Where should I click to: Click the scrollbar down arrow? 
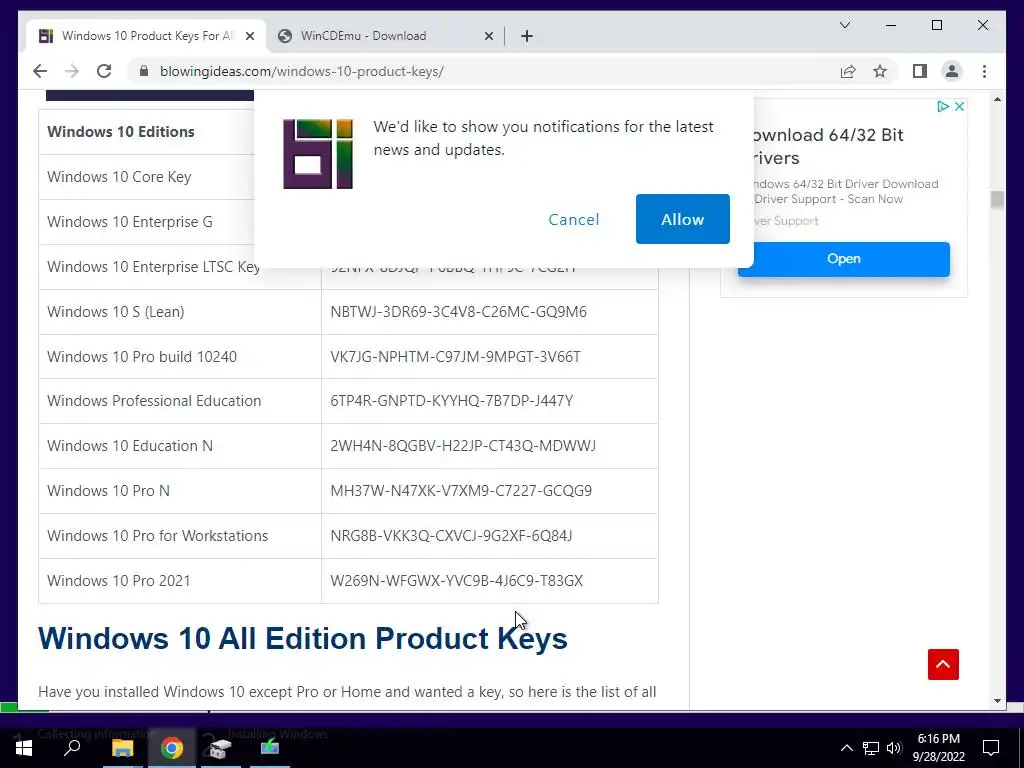(x=997, y=701)
